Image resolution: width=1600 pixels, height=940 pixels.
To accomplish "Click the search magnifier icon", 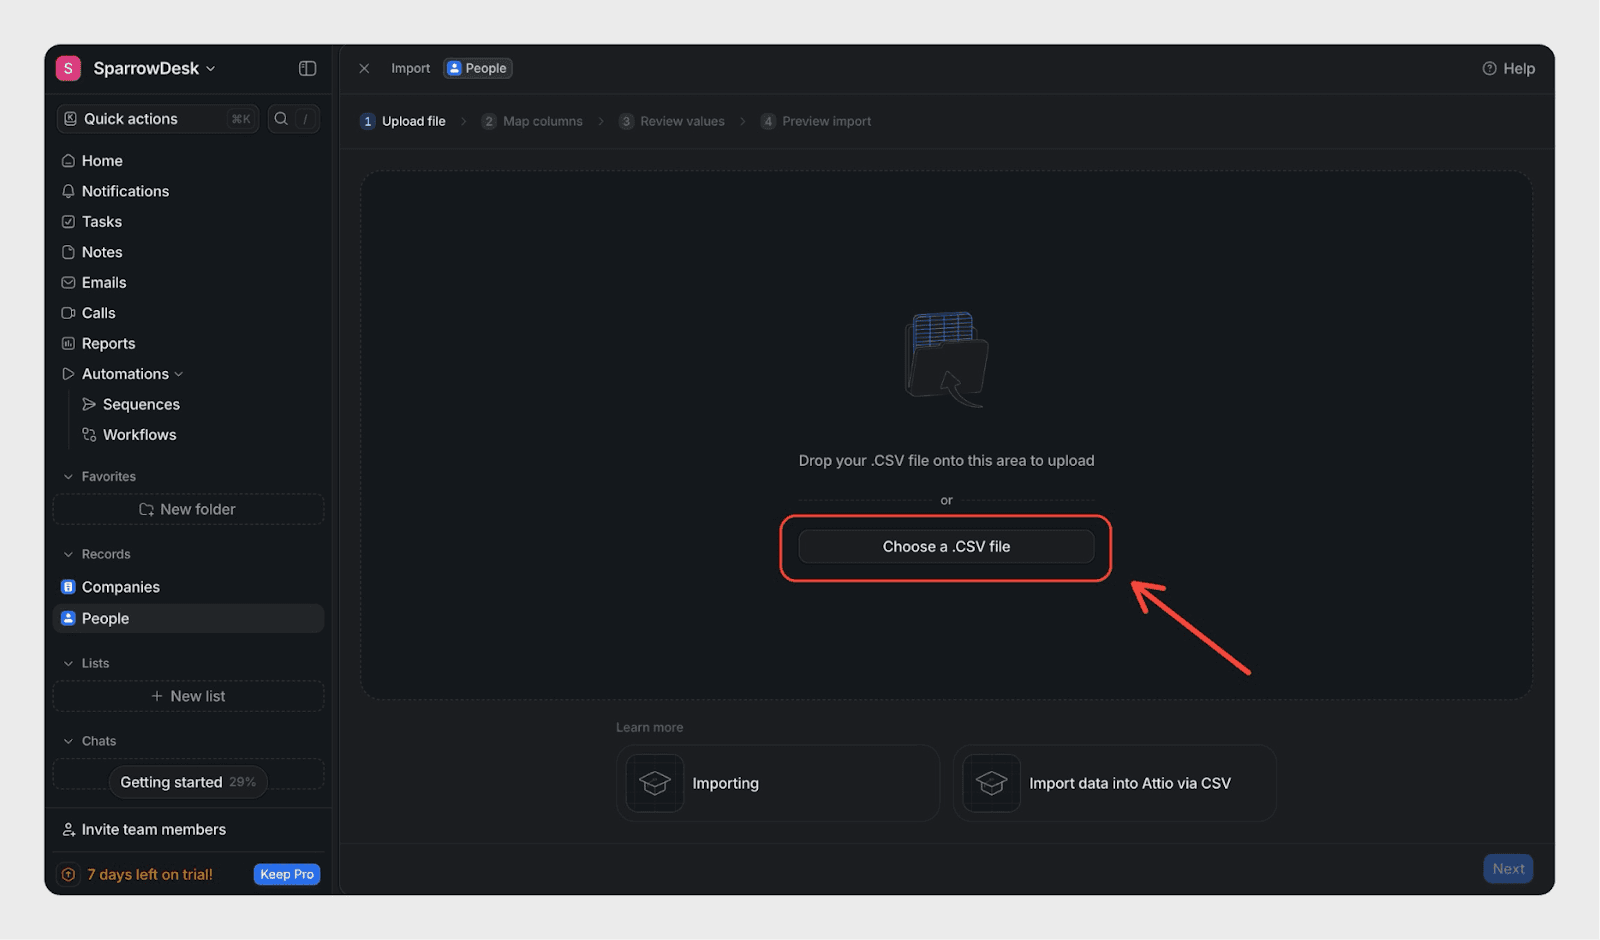I will click(281, 119).
